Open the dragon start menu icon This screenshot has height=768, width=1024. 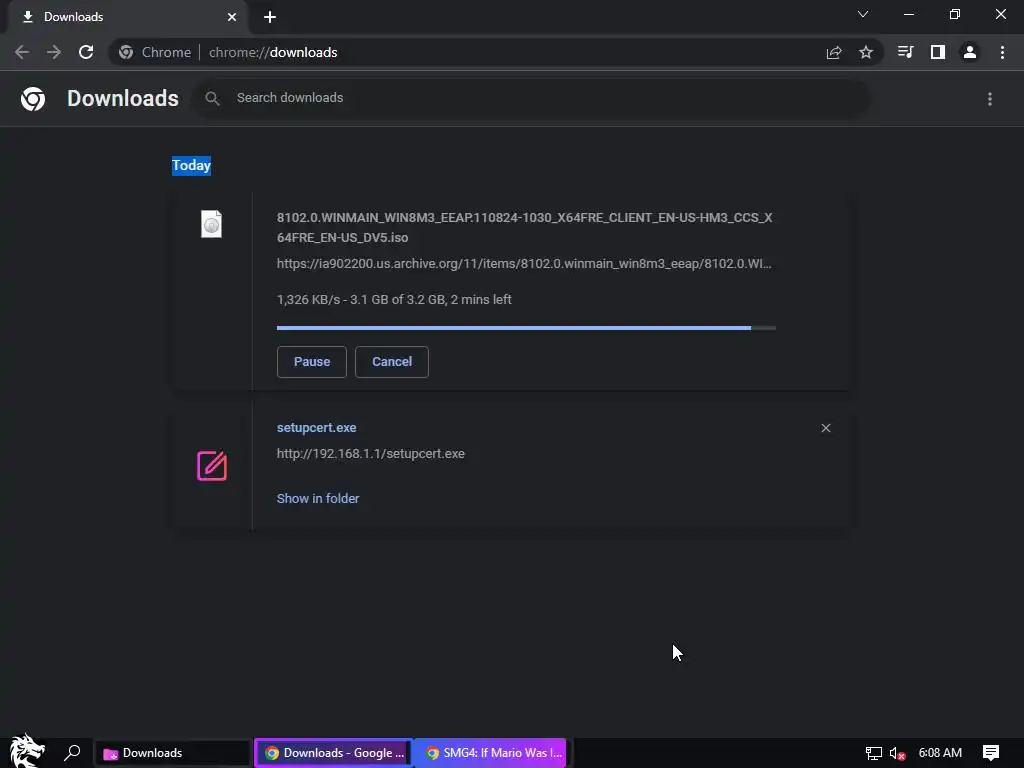coord(26,751)
